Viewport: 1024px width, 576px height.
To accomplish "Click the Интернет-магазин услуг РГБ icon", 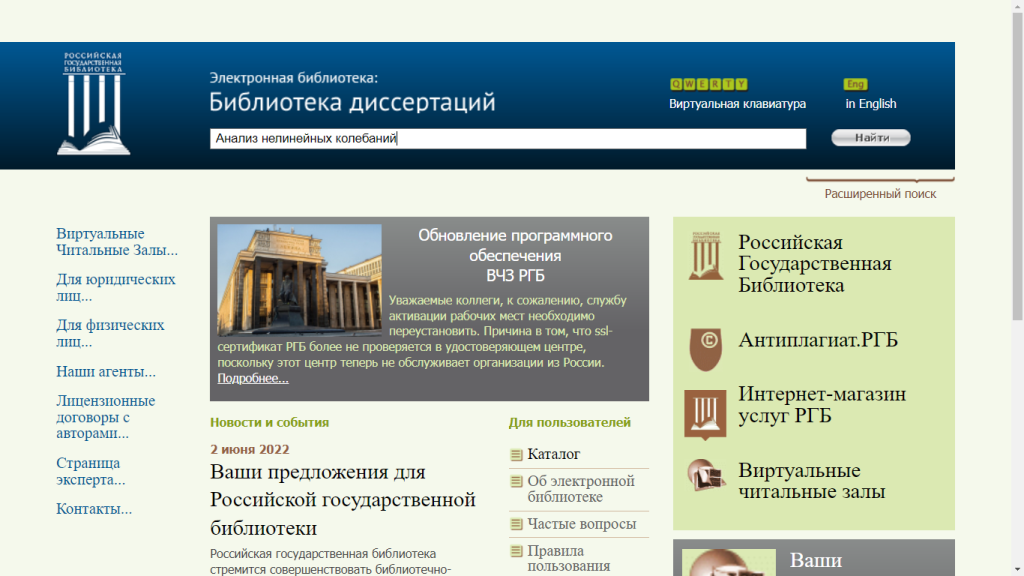I will (x=705, y=415).
